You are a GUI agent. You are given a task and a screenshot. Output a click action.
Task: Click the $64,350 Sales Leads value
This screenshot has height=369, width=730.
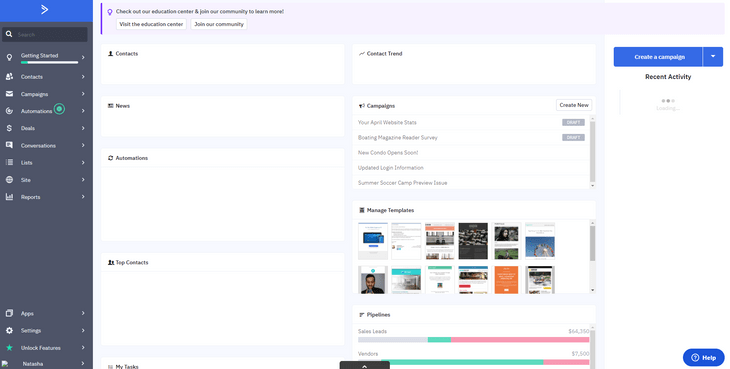579,331
